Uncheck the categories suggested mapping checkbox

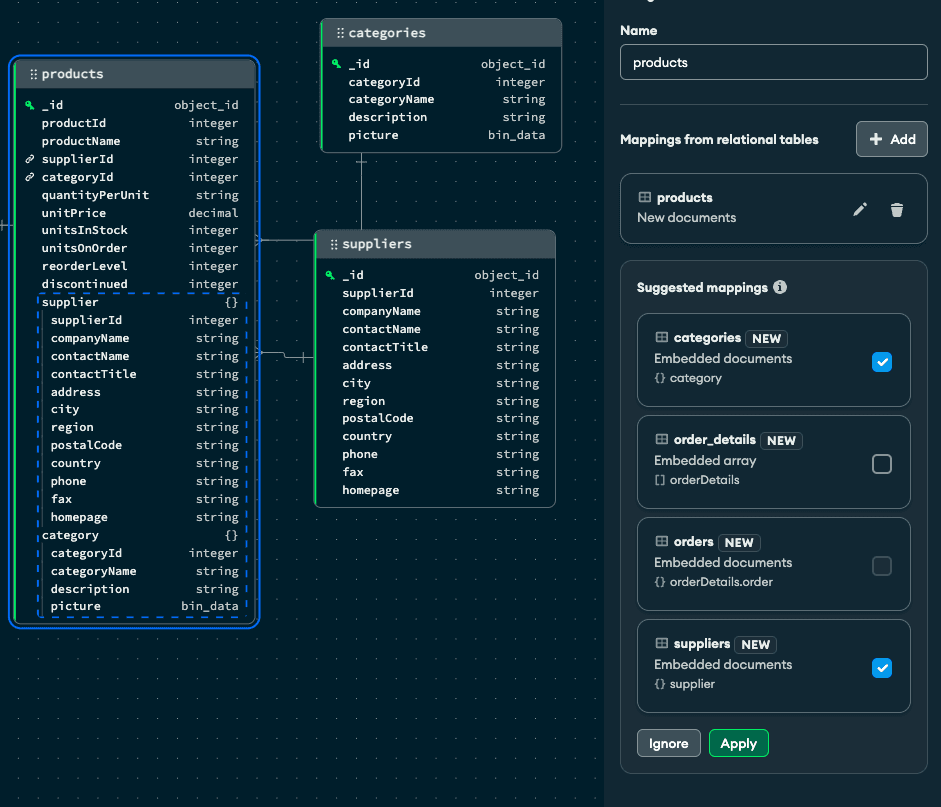pos(881,362)
